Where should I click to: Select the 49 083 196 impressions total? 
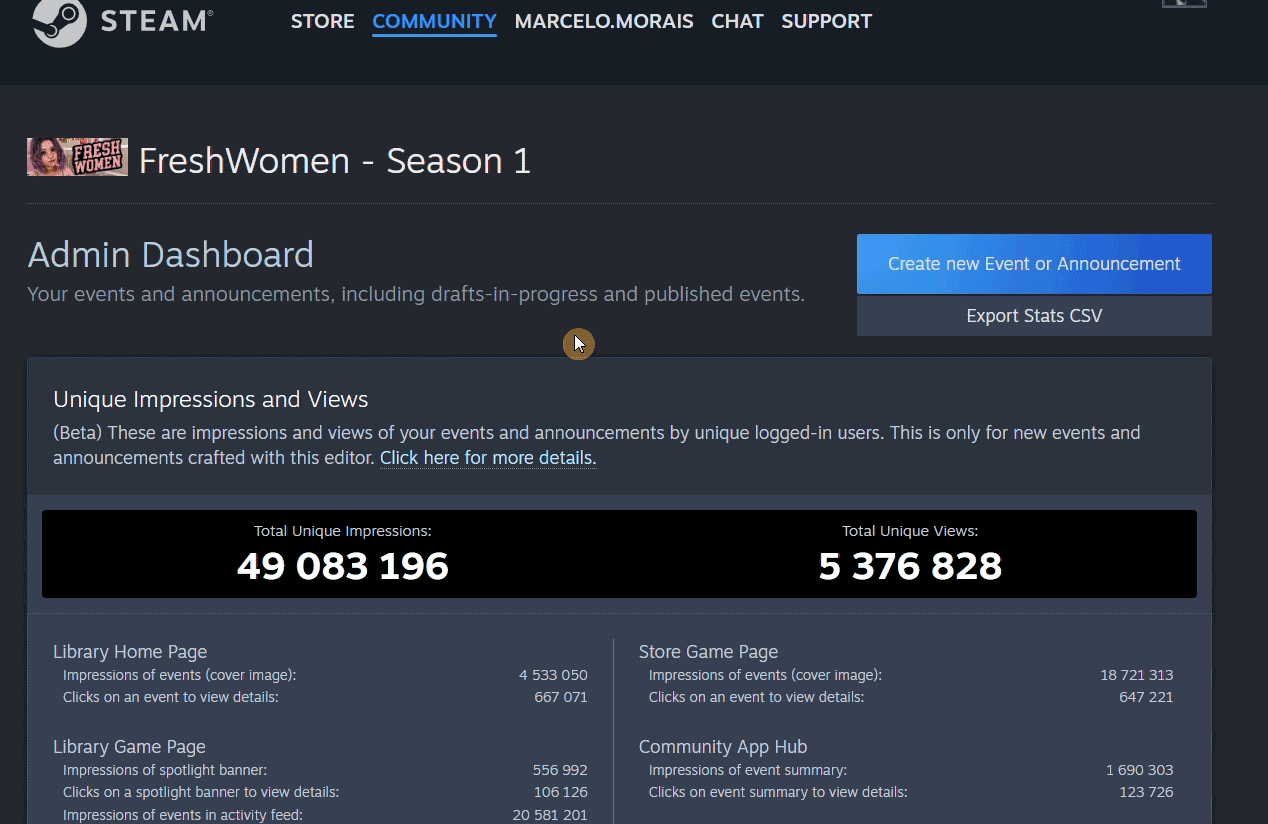click(343, 567)
